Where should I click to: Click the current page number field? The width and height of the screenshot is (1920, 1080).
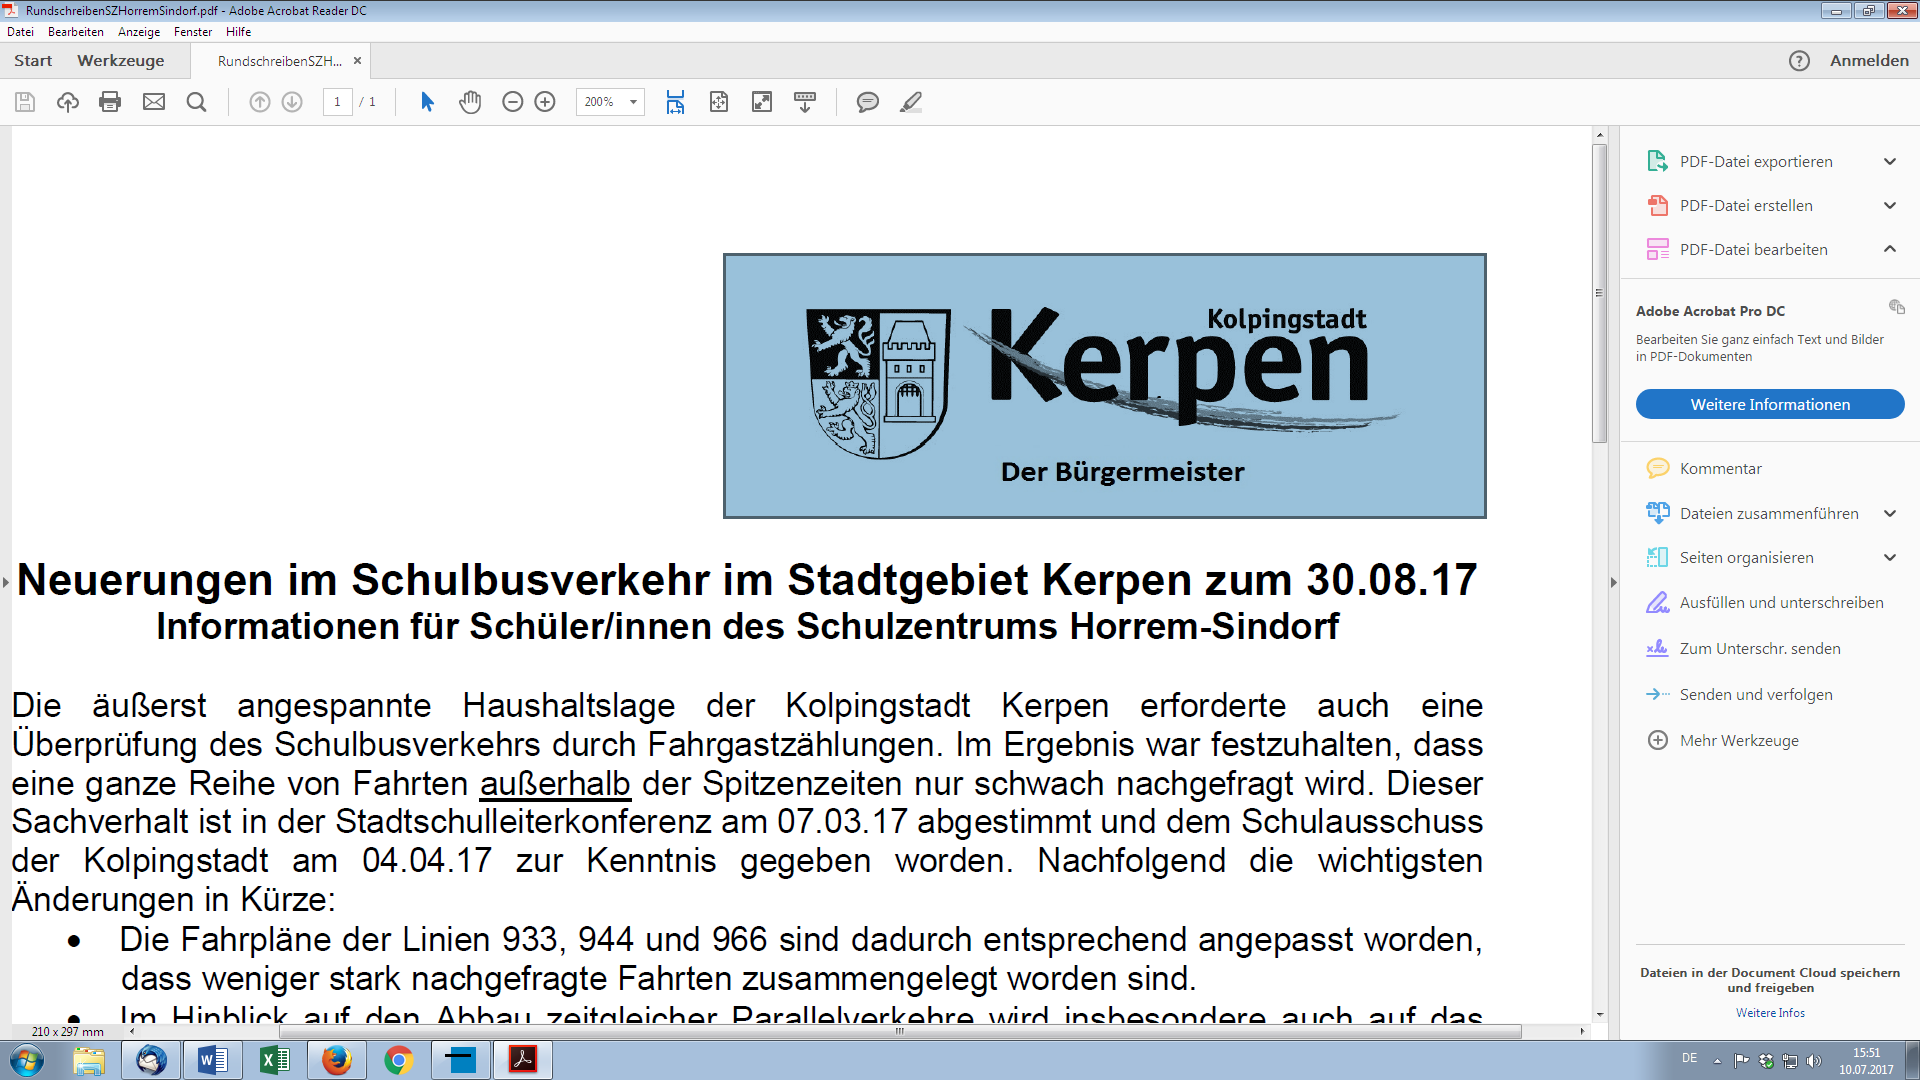337,102
